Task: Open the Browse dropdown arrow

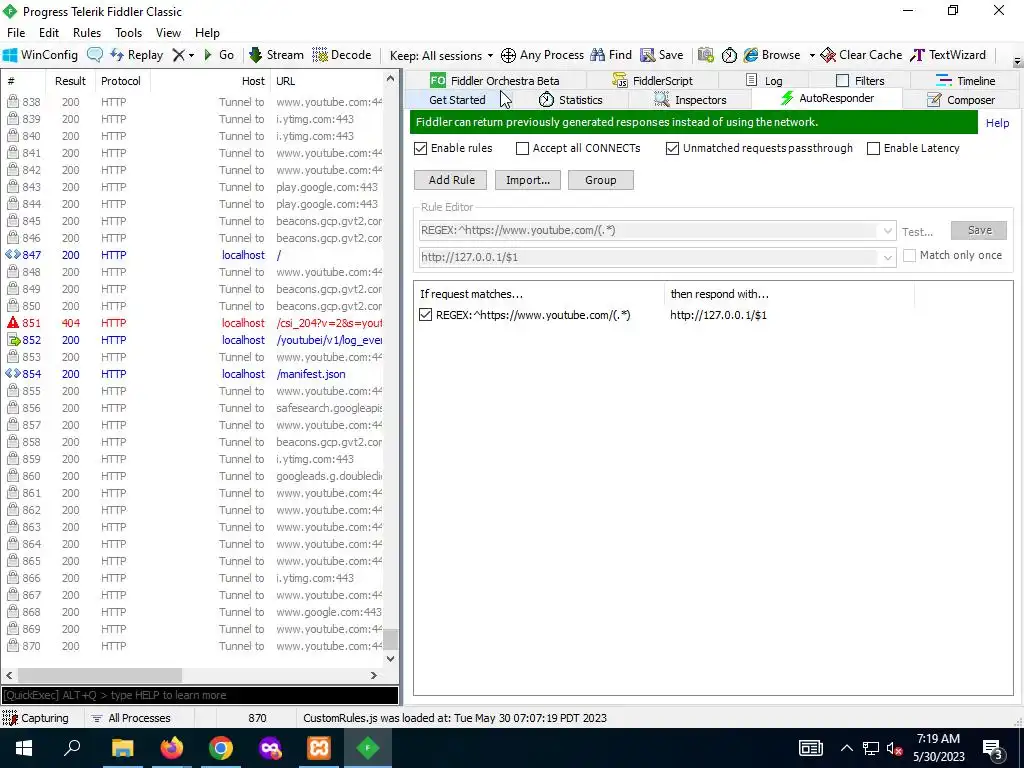Action: point(812,56)
